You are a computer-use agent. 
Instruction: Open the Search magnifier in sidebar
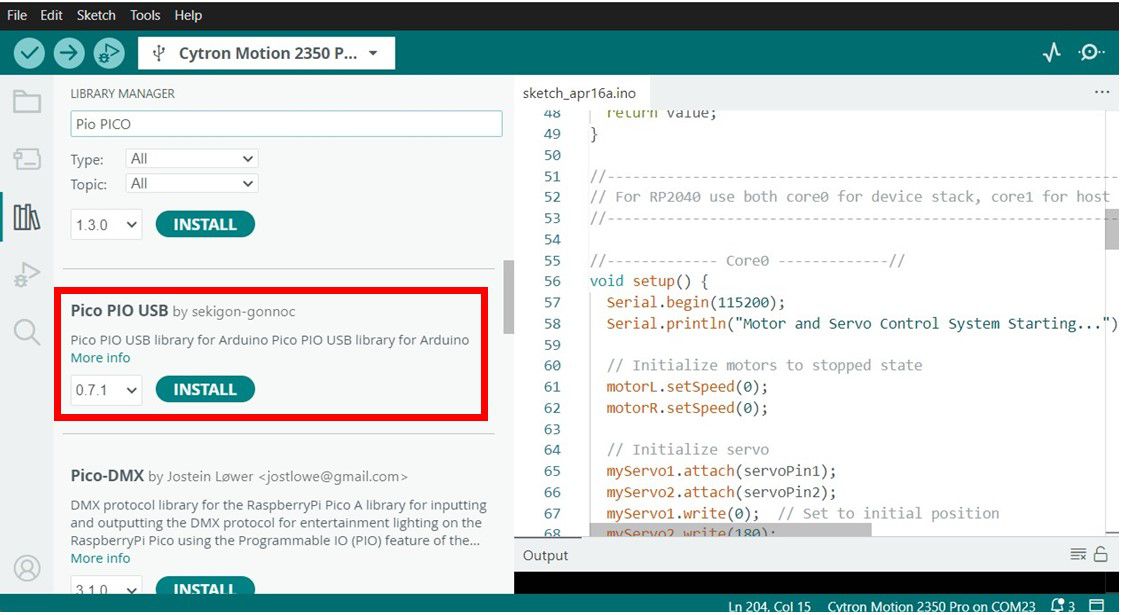point(27,332)
